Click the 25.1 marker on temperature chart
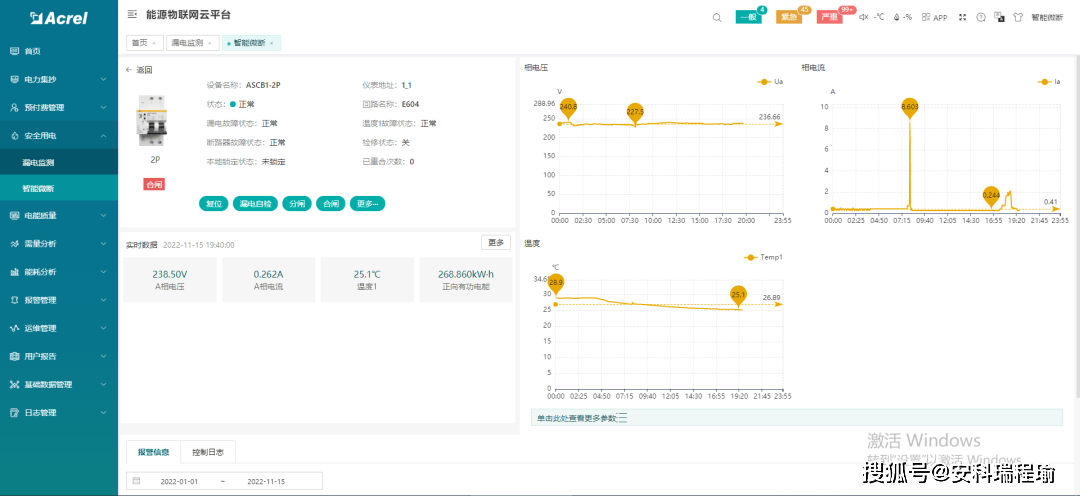Viewport: 1080px width, 496px height. click(x=738, y=296)
